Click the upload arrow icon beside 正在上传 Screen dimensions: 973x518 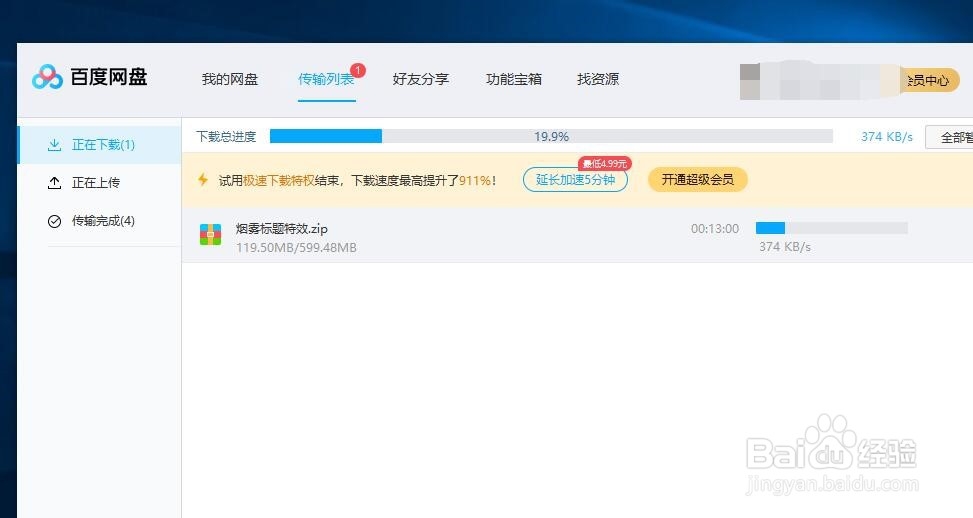[55, 182]
